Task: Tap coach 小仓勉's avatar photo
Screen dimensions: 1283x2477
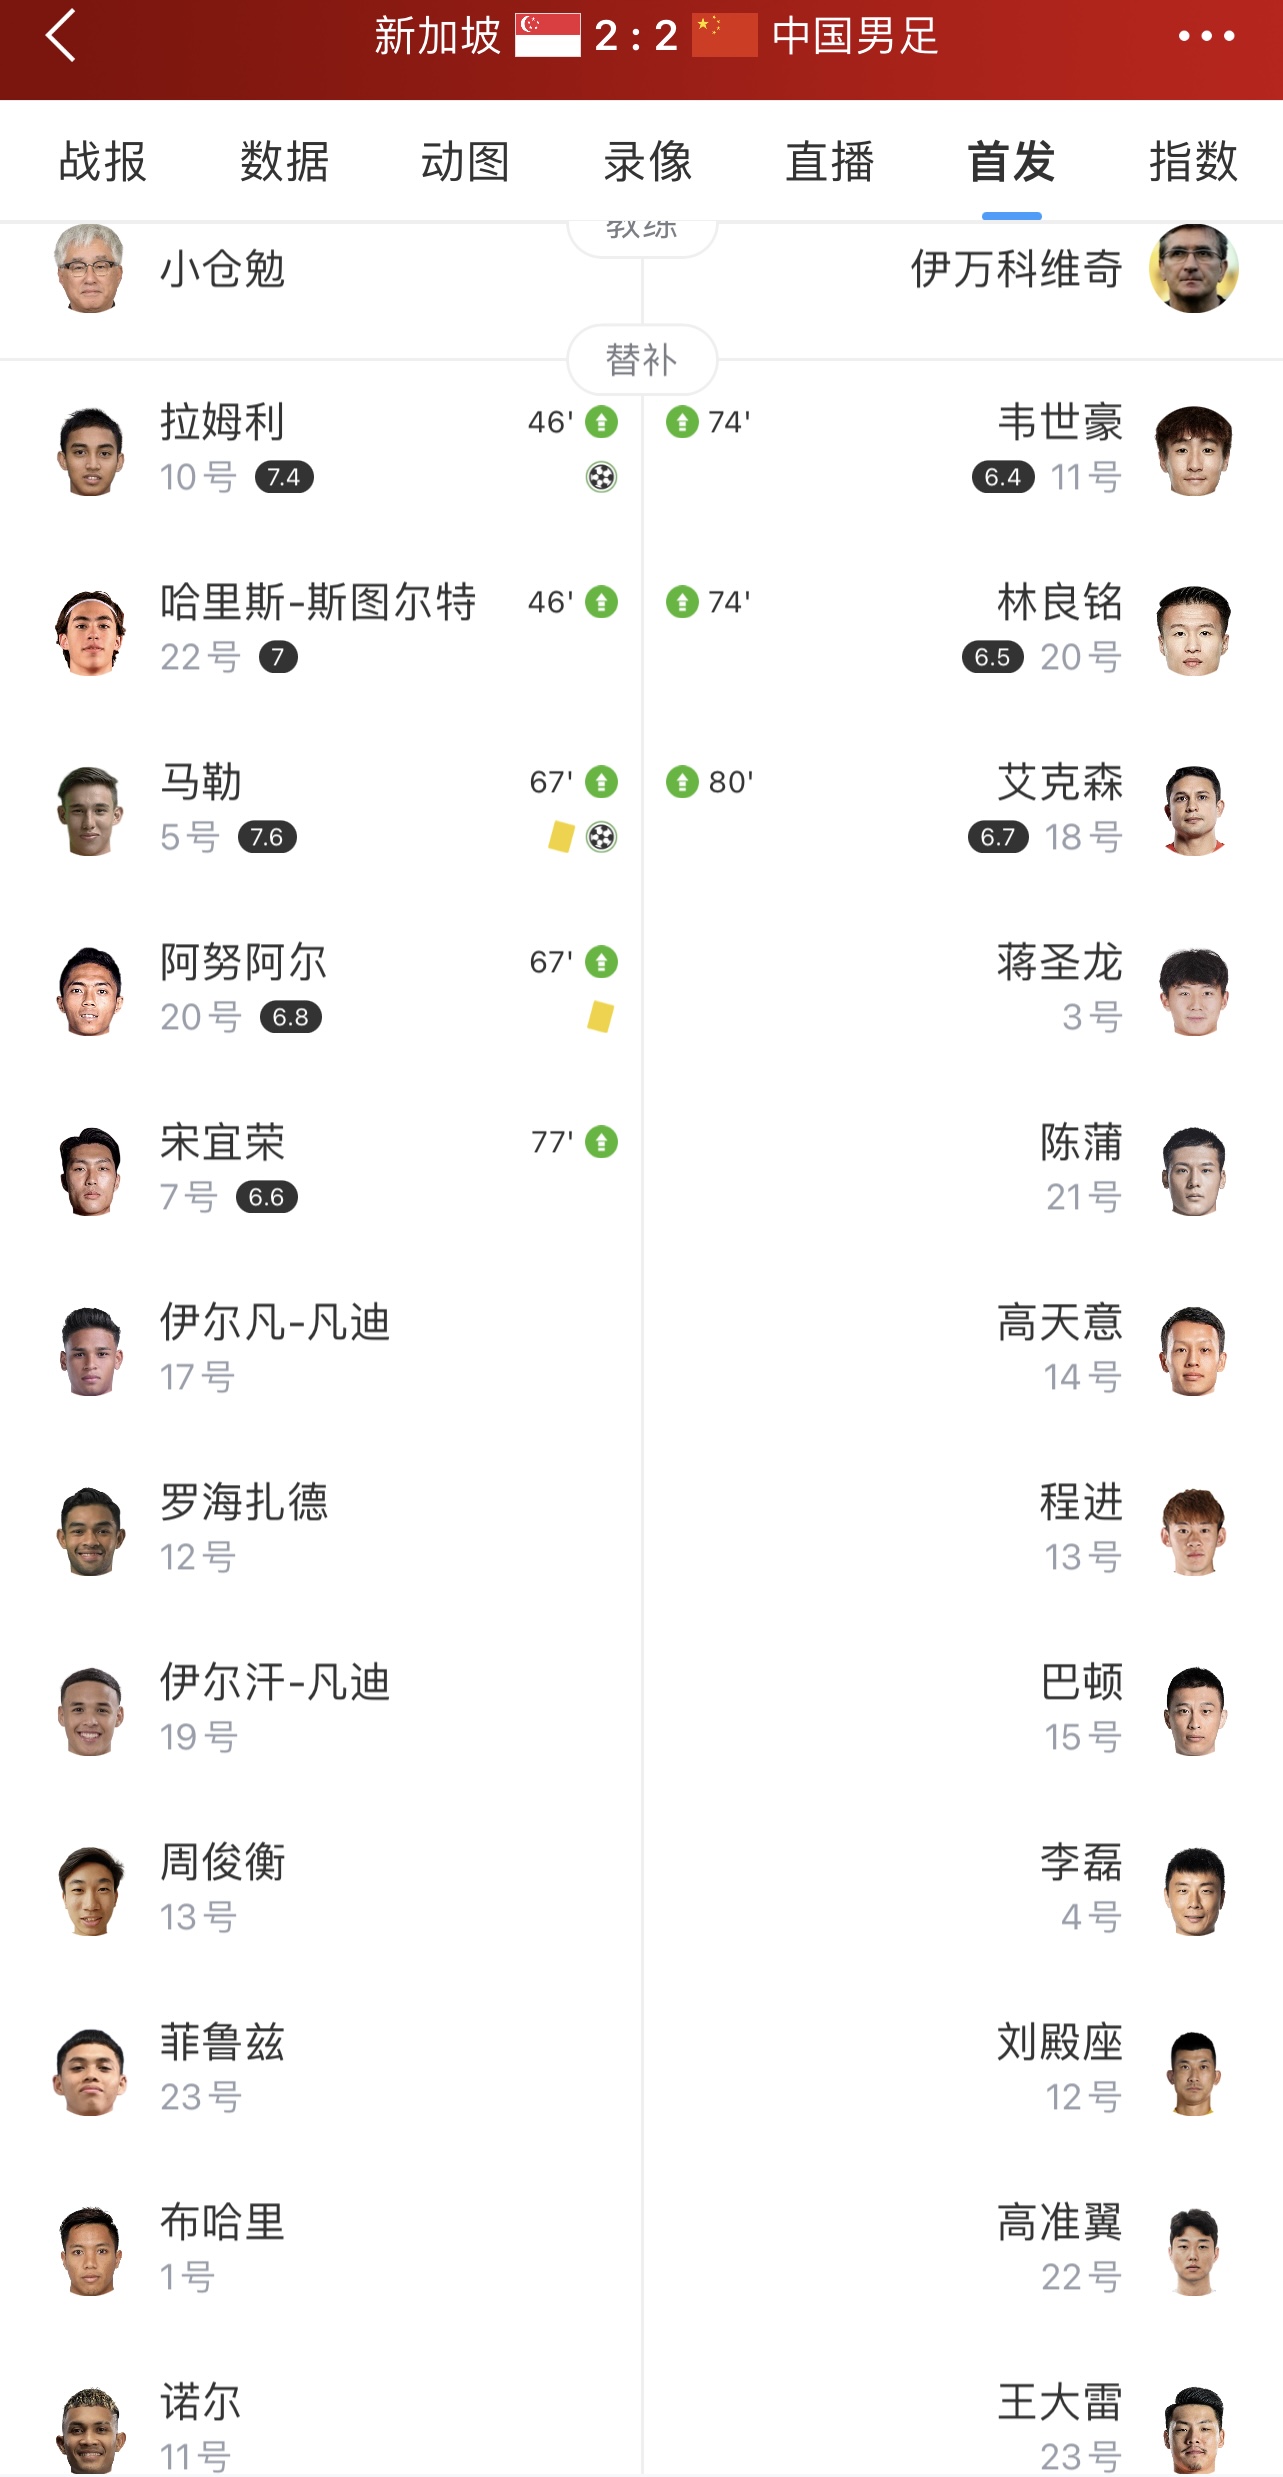Action: tap(89, 269)
